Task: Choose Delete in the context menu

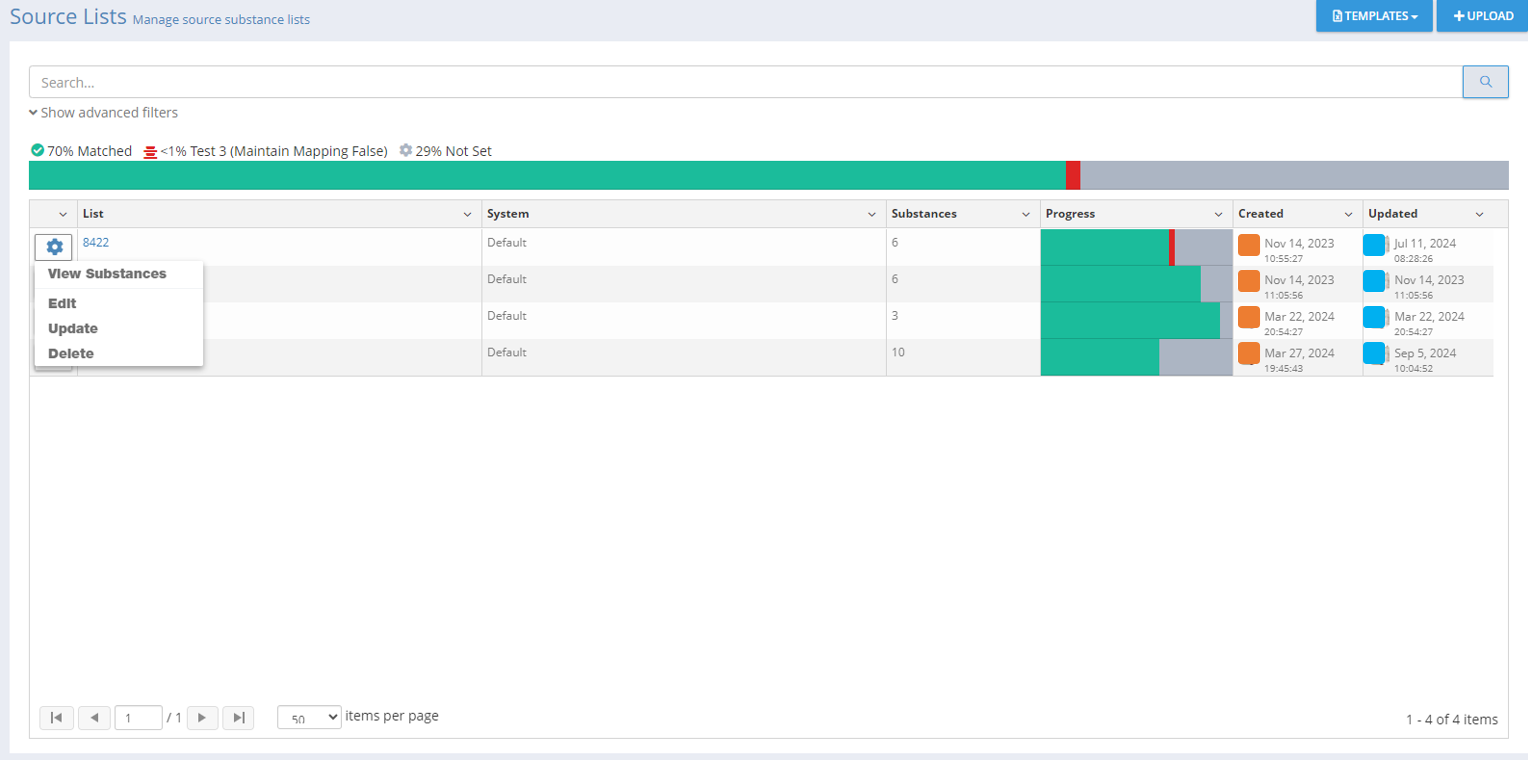Action: coord(71,353)
